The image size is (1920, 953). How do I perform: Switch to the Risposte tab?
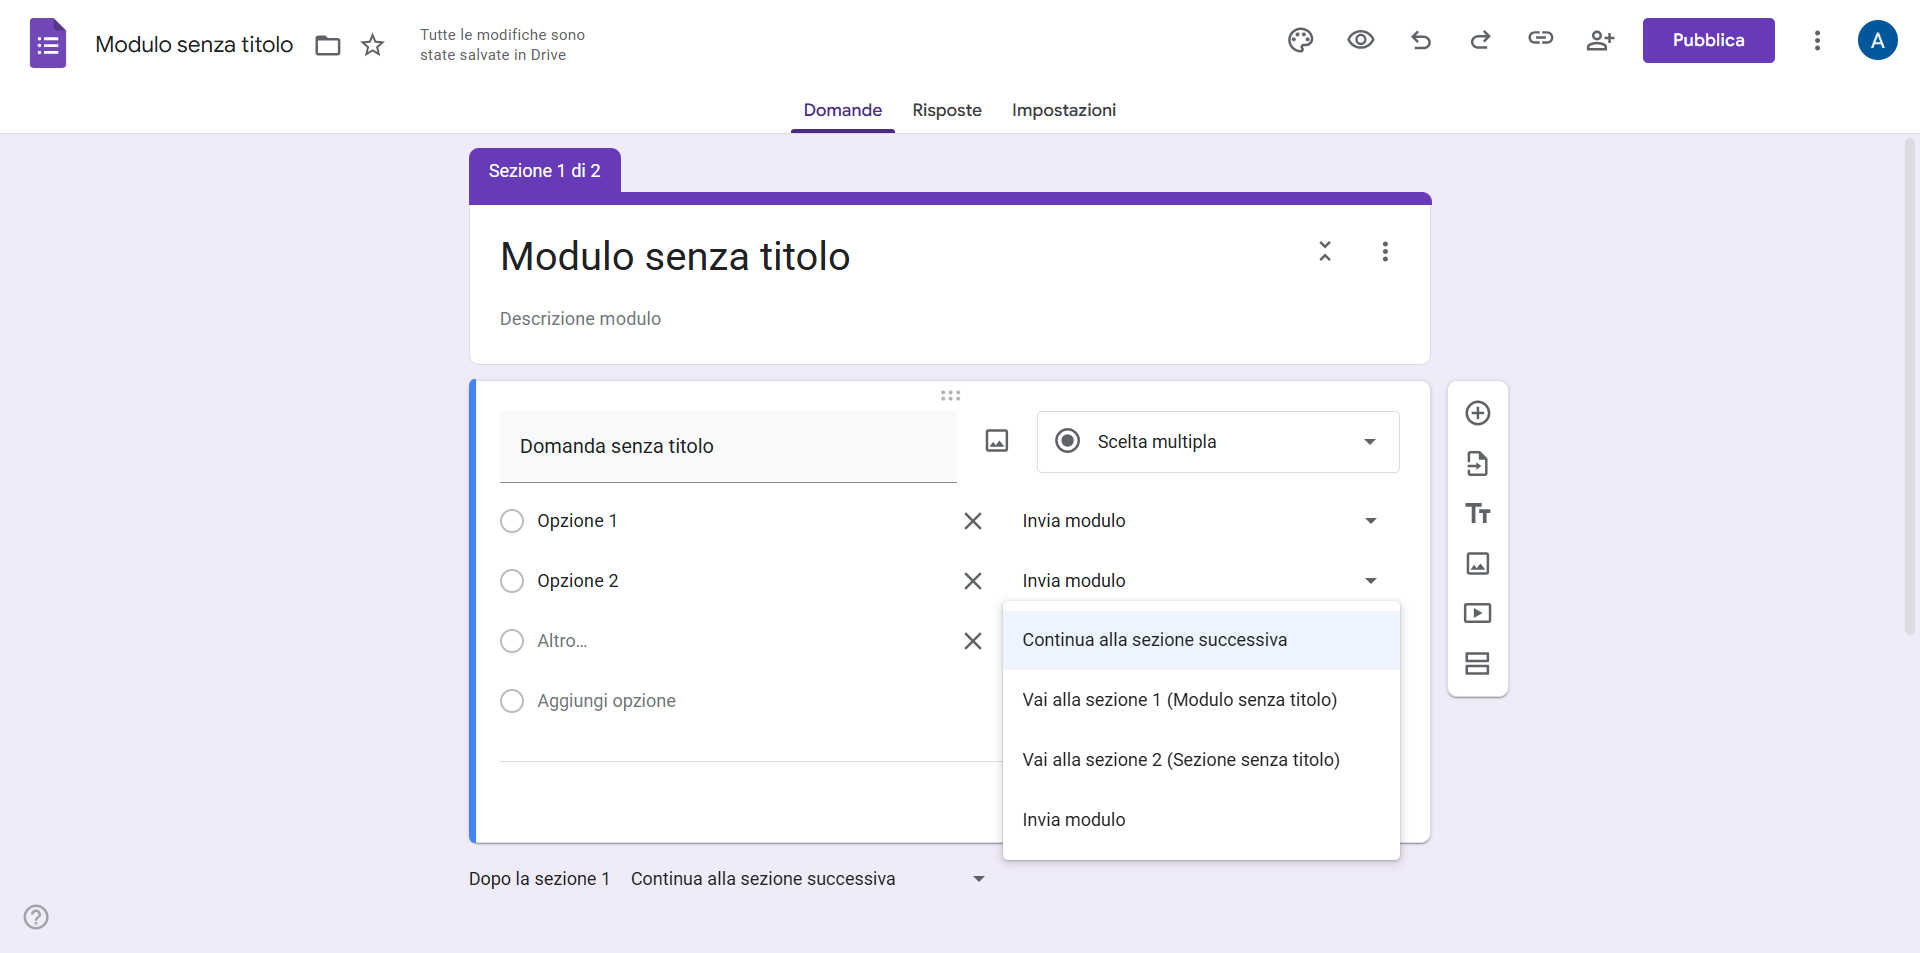946,110
